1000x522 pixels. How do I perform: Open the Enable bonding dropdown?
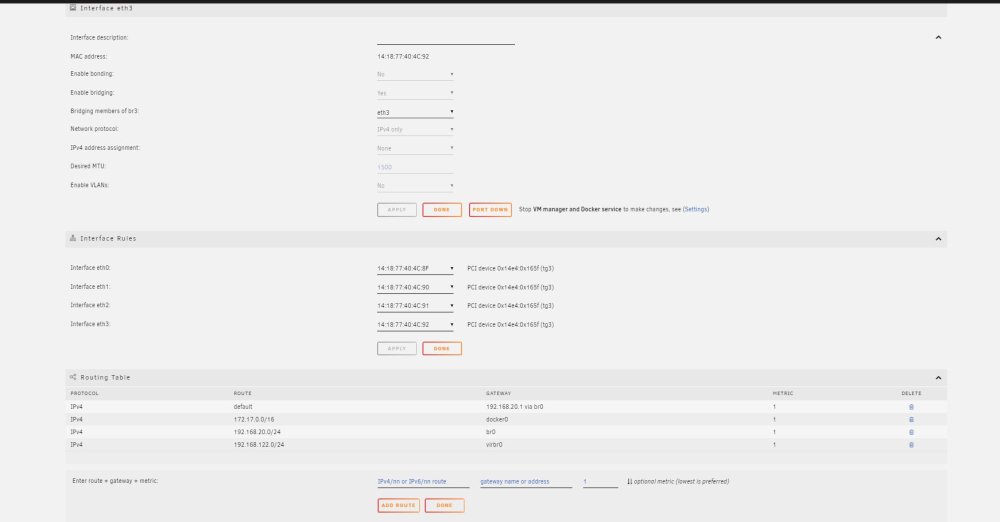415,75
